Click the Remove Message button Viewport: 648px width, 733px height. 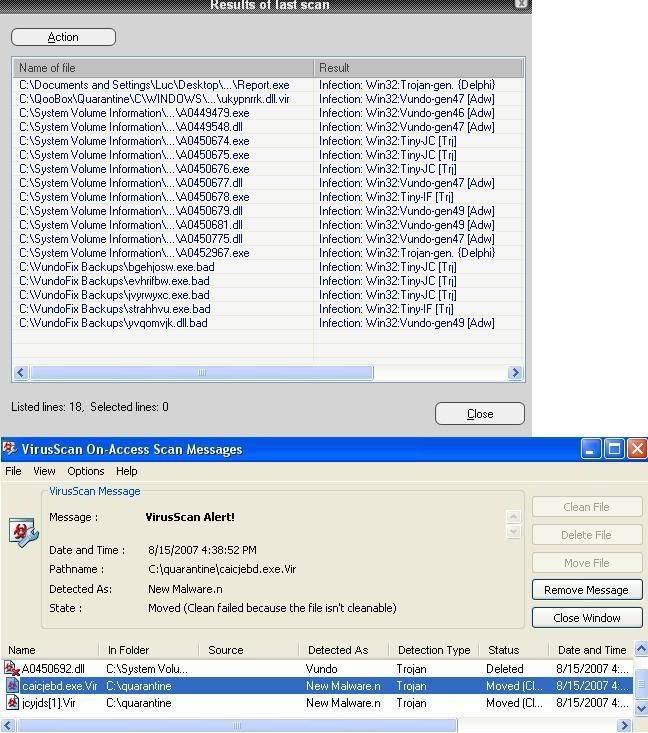click(586, 590)
